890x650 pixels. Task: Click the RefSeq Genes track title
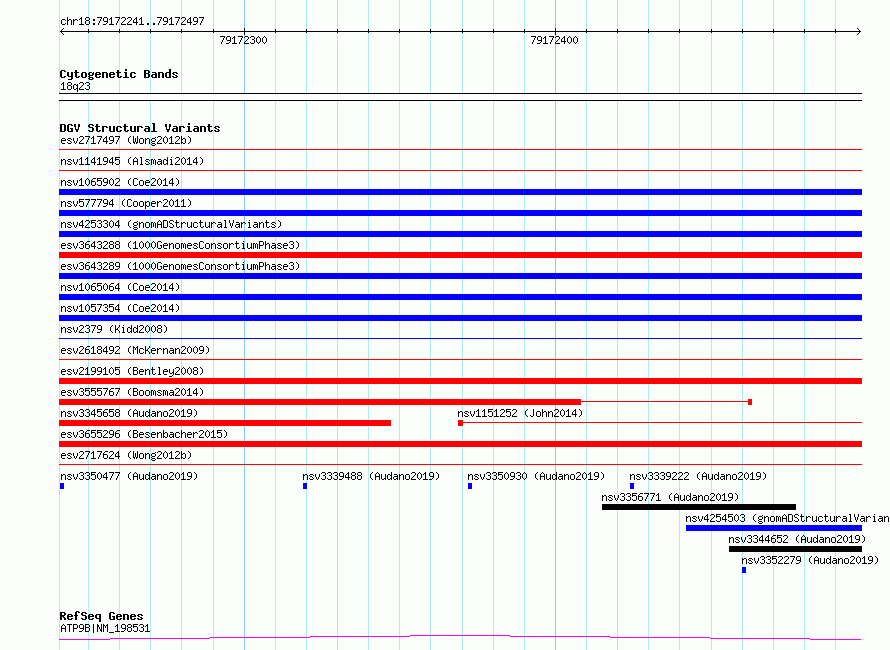pos(101,616)
